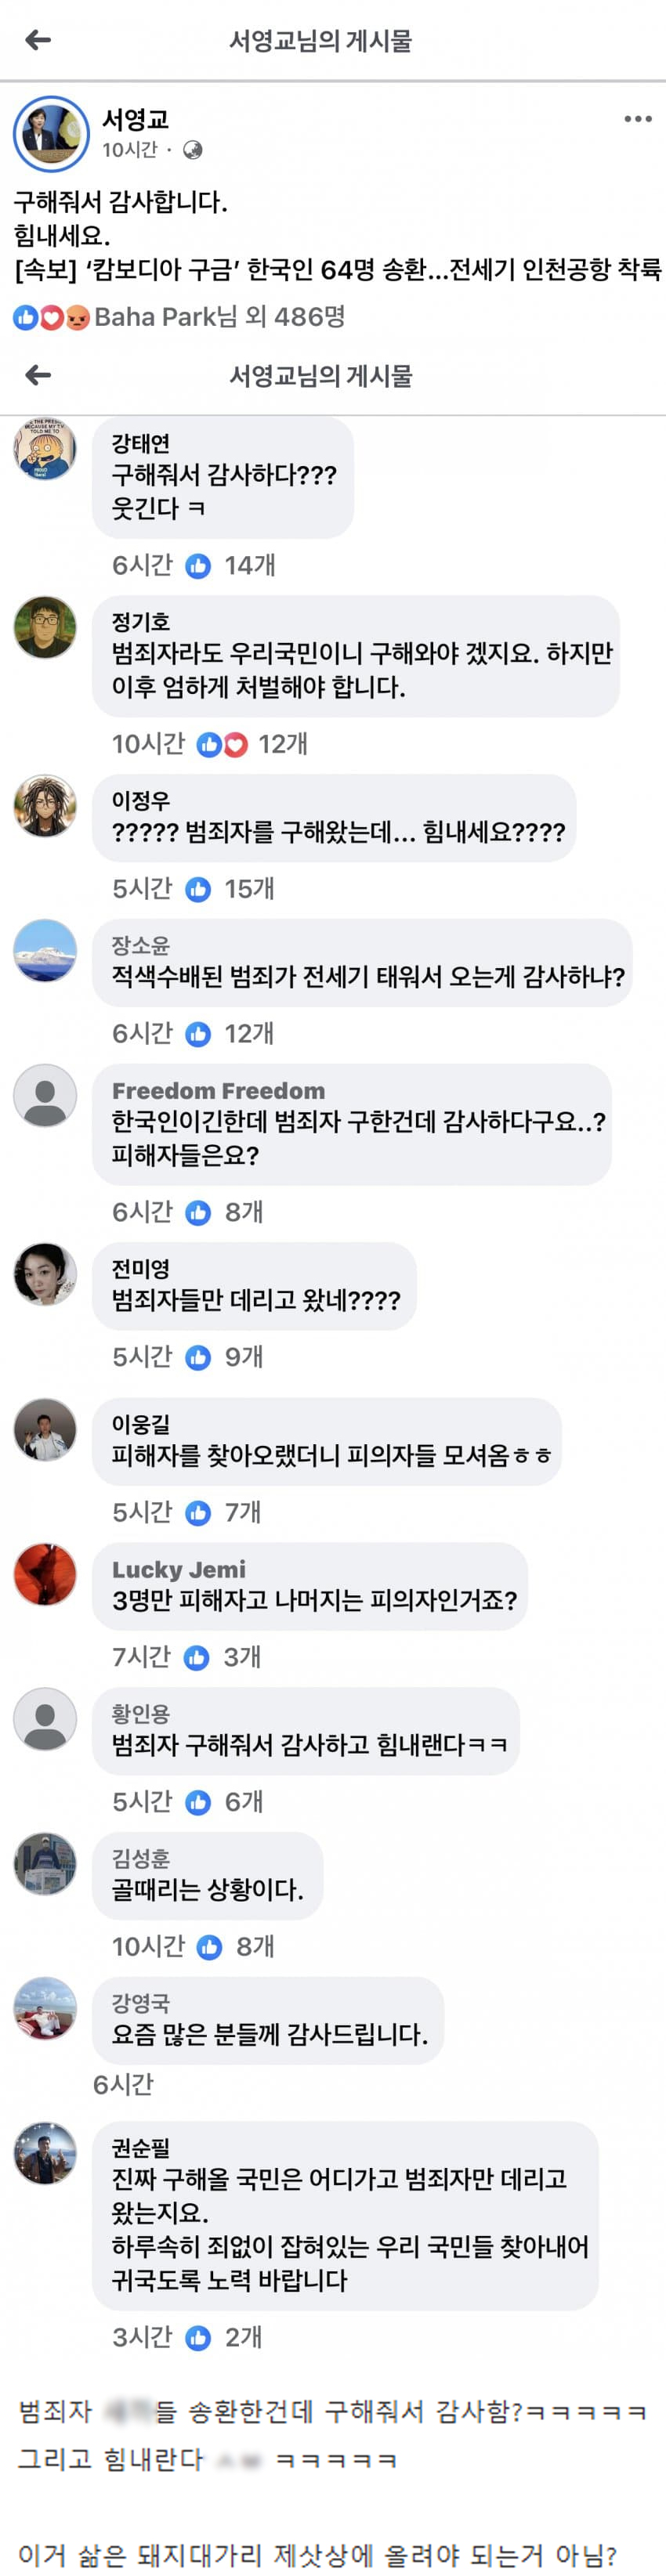Tap the heart reaction on 정기호's comment
The width and height of the screenshot is (666, 2576).
(236, 744)
